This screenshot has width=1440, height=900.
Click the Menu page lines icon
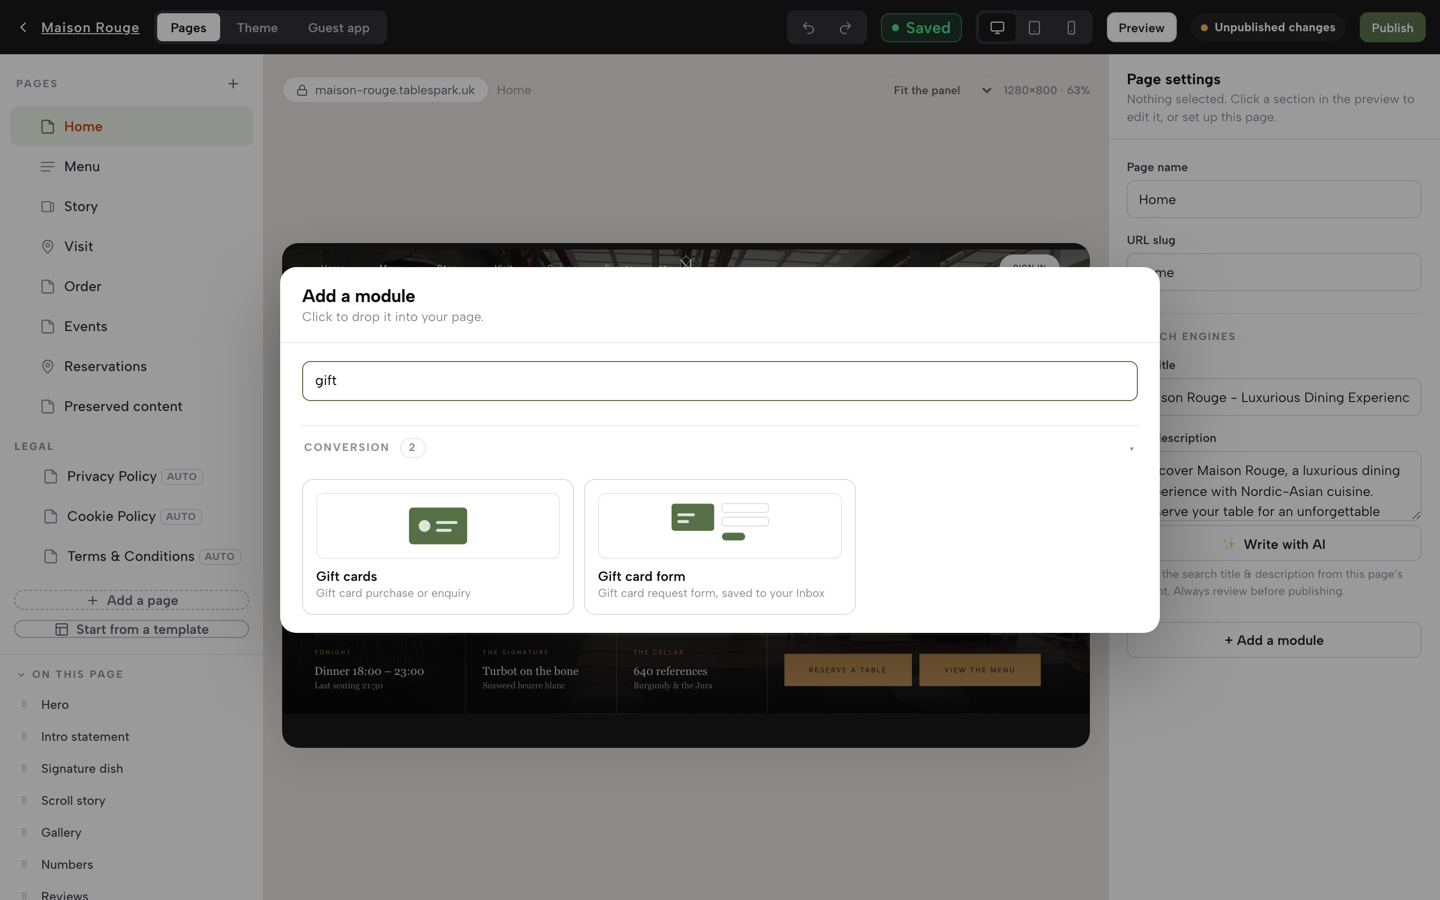(x=47, y=167)
